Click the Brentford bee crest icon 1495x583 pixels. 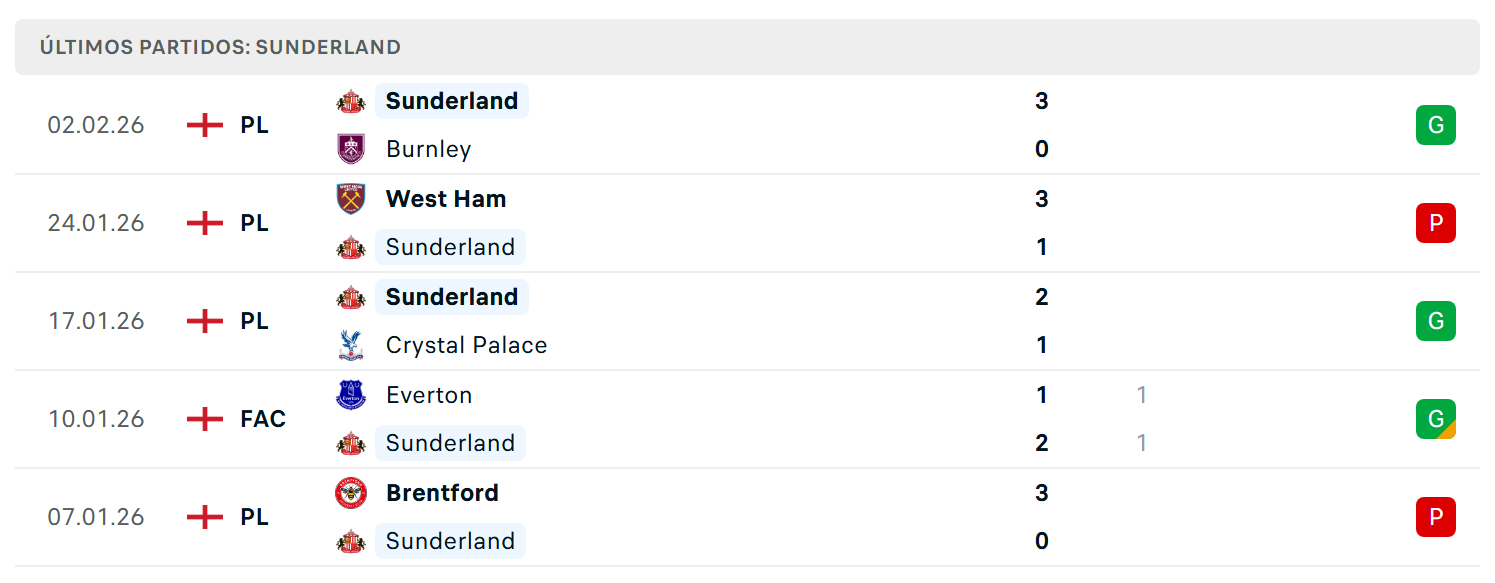[x=351, y=493]
